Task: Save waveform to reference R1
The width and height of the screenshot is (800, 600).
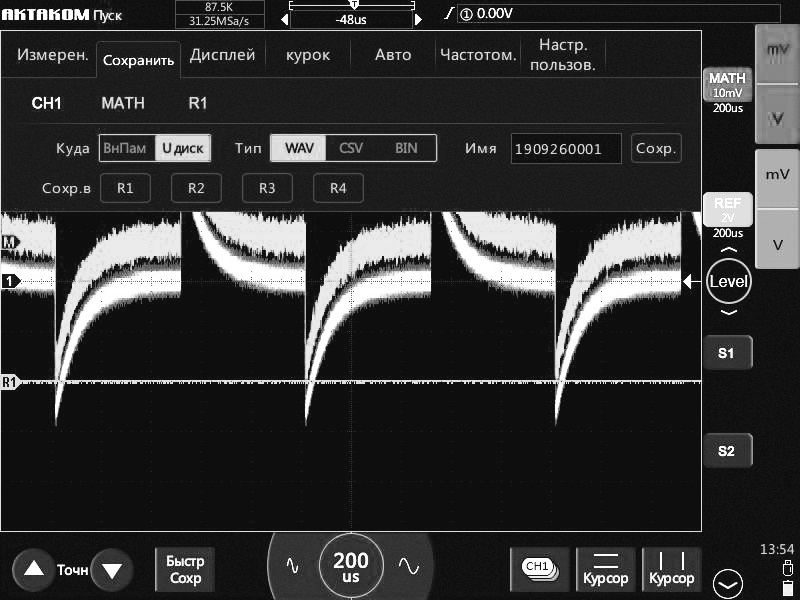Action: (x=126, y=188)
